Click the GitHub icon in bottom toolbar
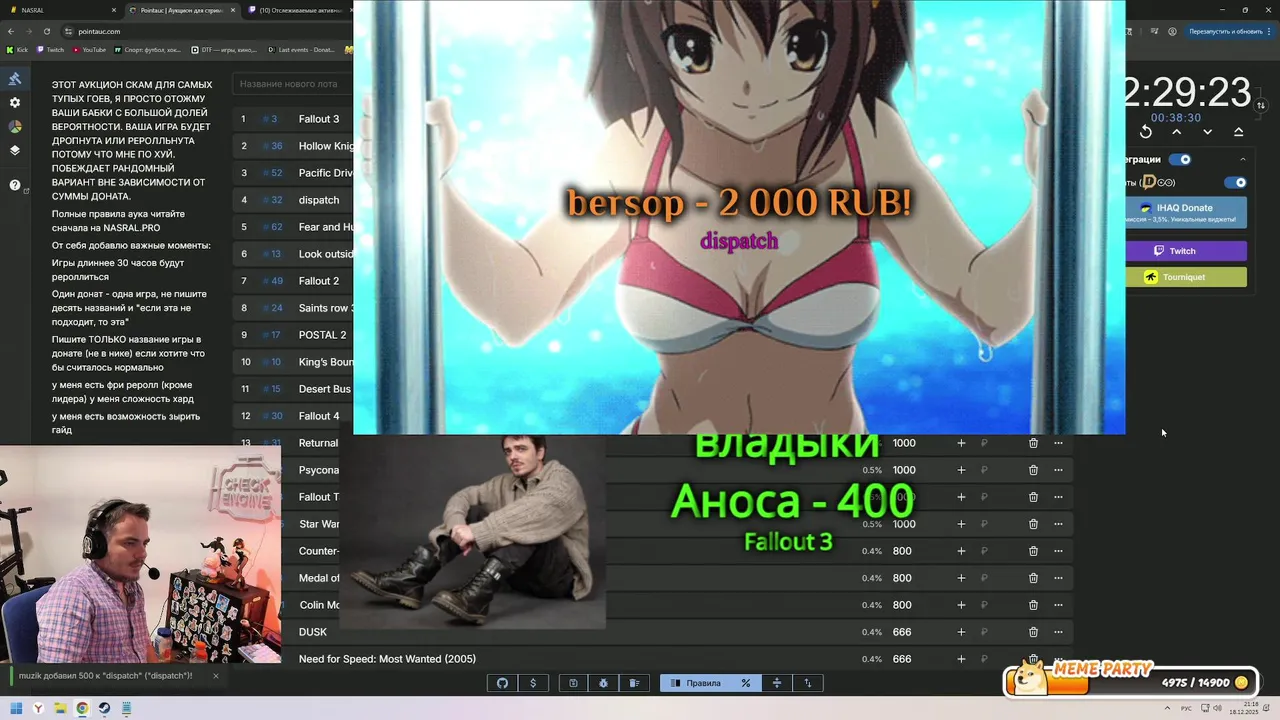 pyautogui.click(x=502, y=683)
